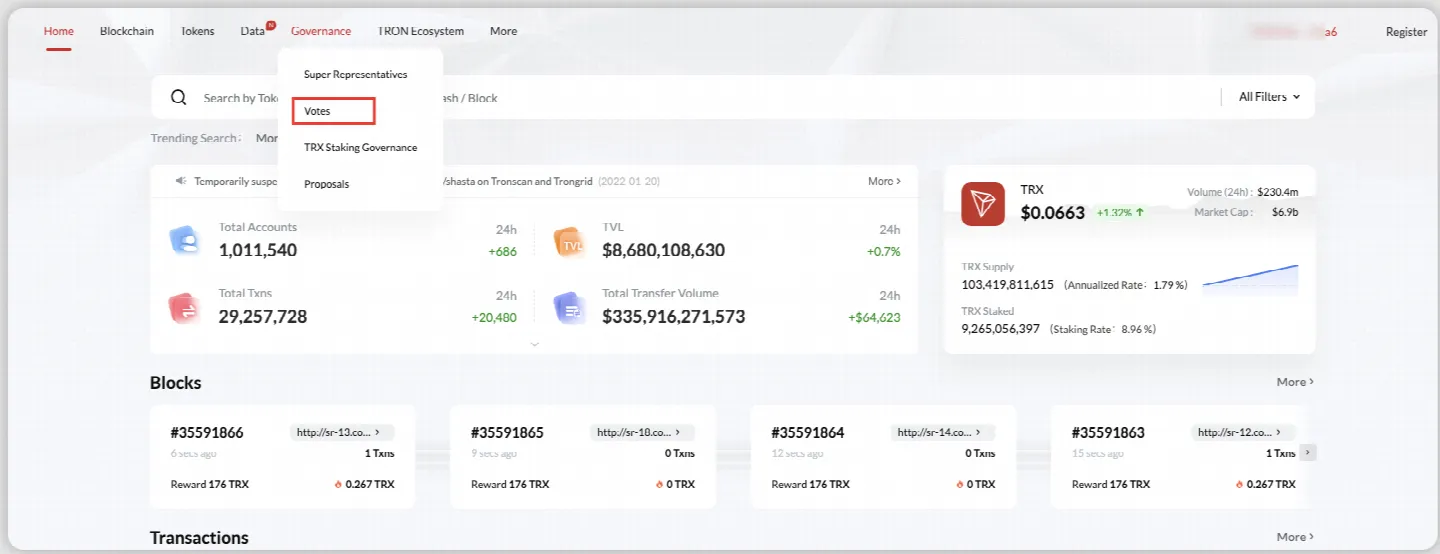Open the All Filters dropdown
The width and height of the screenshot is (1440, 554).
(1270, 97)
